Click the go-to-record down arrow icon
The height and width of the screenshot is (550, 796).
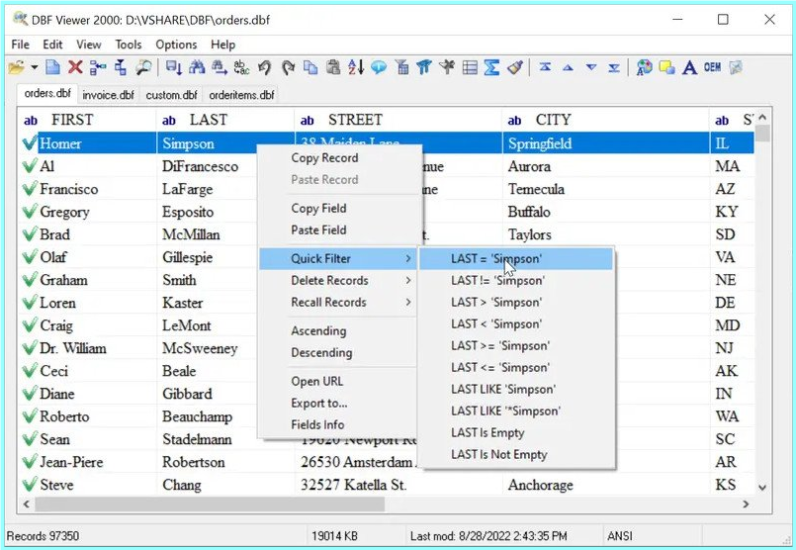(174, 67)
